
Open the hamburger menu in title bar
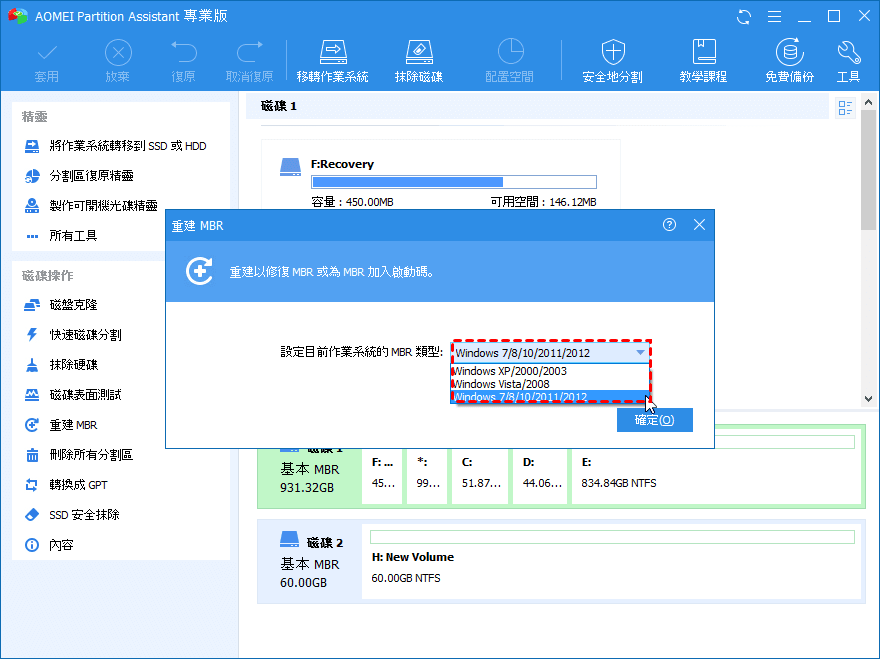[774, 17]
